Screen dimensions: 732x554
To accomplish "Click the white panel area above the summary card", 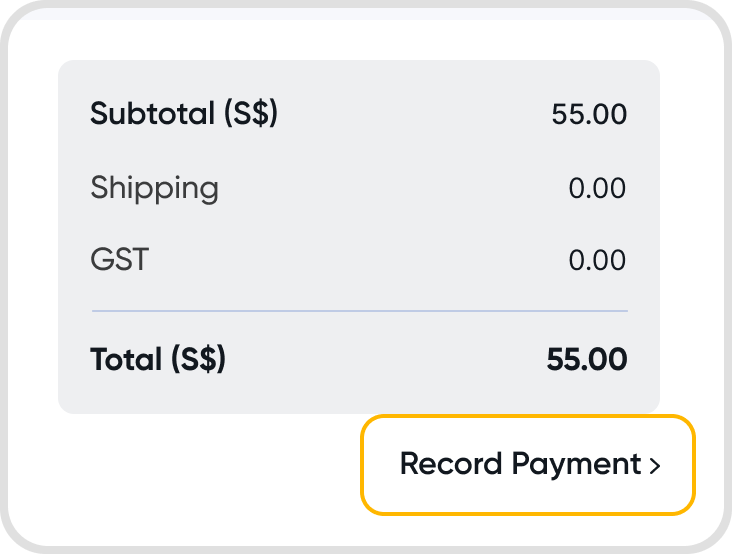I will click(359, 40).
